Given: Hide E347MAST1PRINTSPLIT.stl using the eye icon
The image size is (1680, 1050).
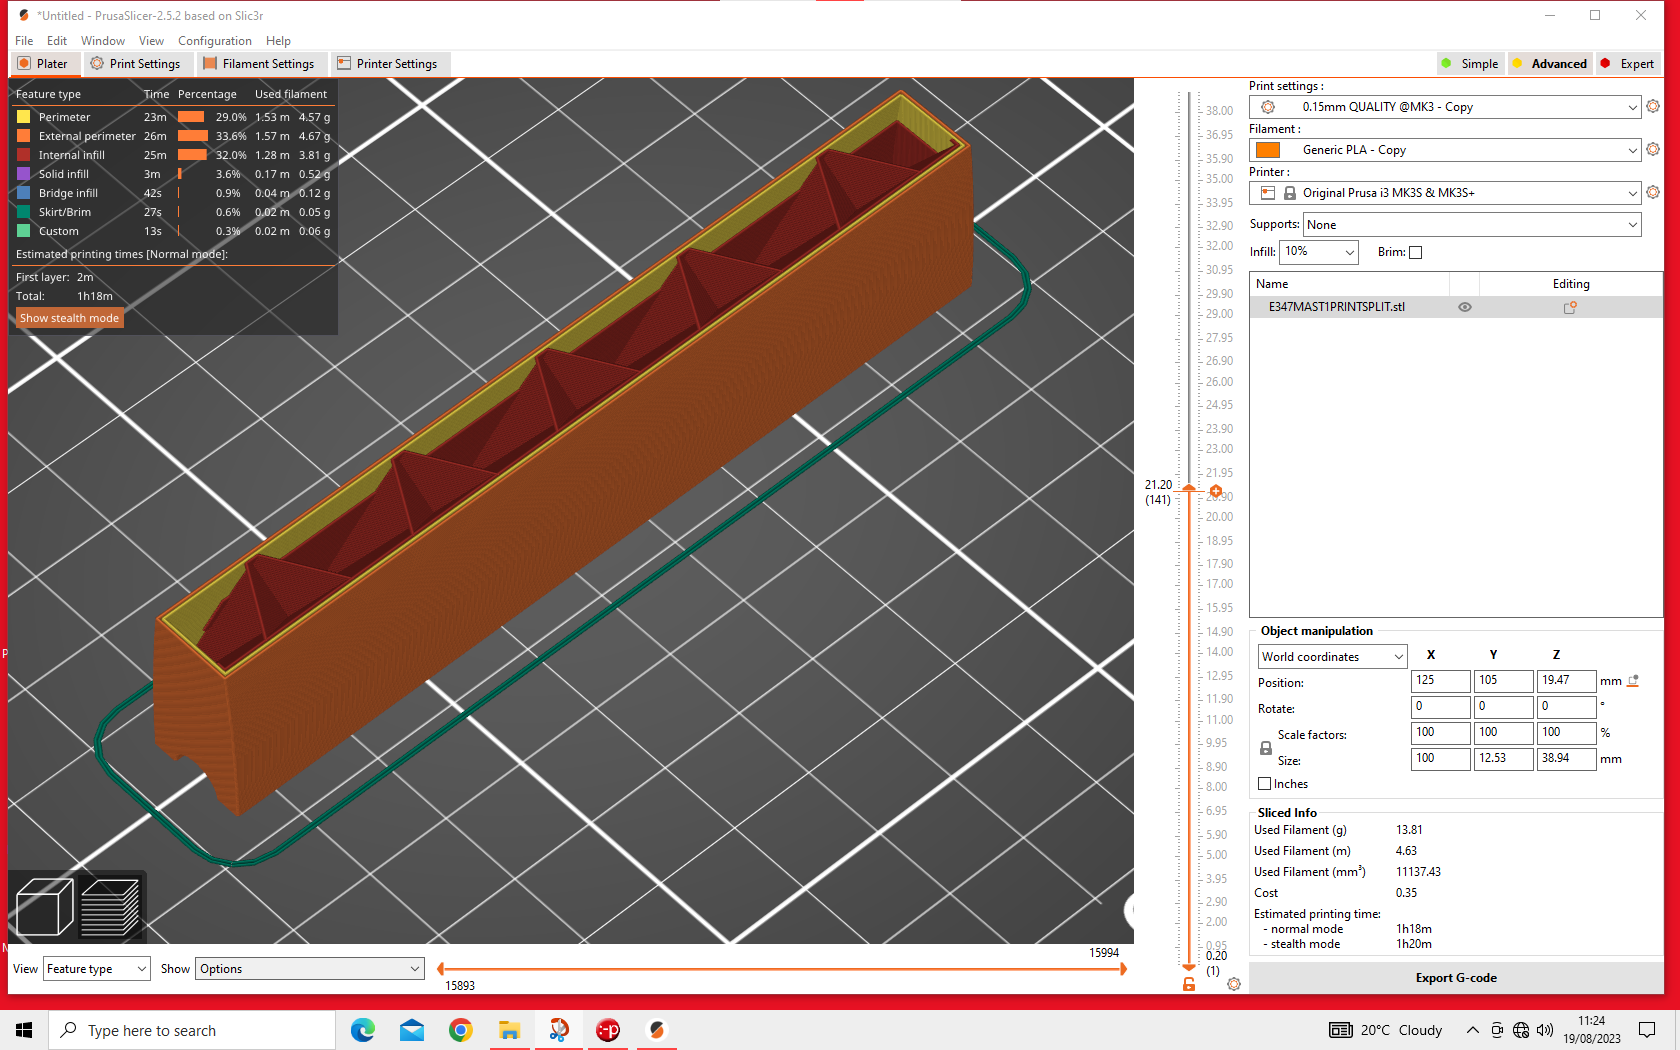Looking at the screenshot, I should pyautogui.click(x=1465, y=308).
